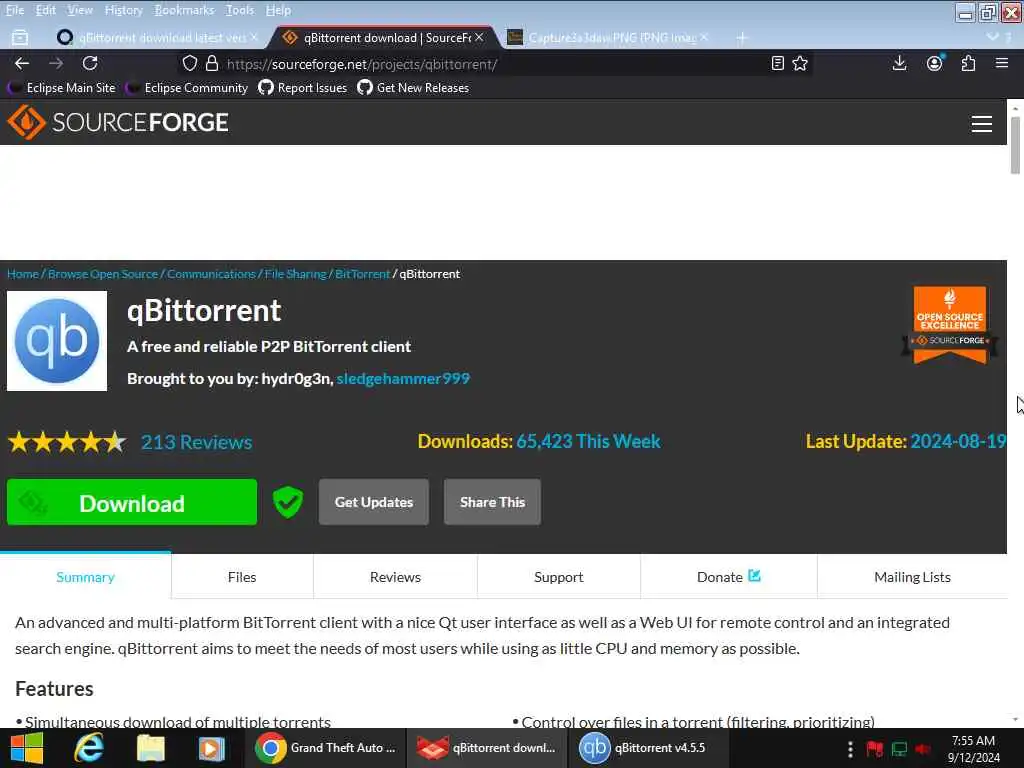This screenshot has width=1024, height=768.
Task: Reload the SourceForge page
Action: coord(90,63)
